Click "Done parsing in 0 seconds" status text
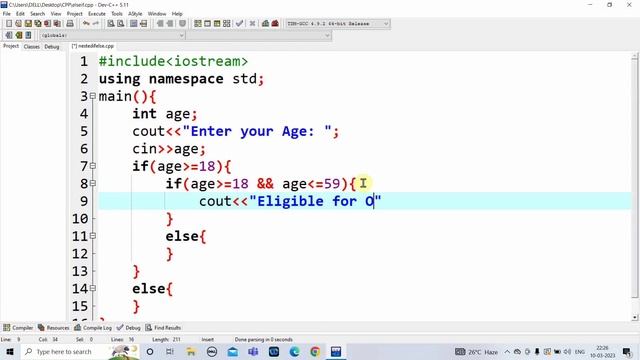Viewport: 640px width, 360px height. (264, 340)
